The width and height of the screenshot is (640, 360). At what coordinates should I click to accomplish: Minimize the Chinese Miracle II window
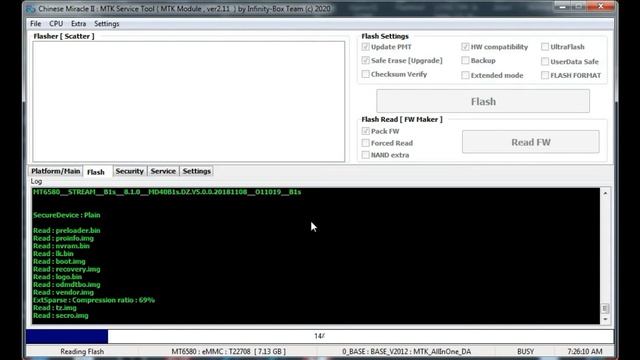point(563,7)
